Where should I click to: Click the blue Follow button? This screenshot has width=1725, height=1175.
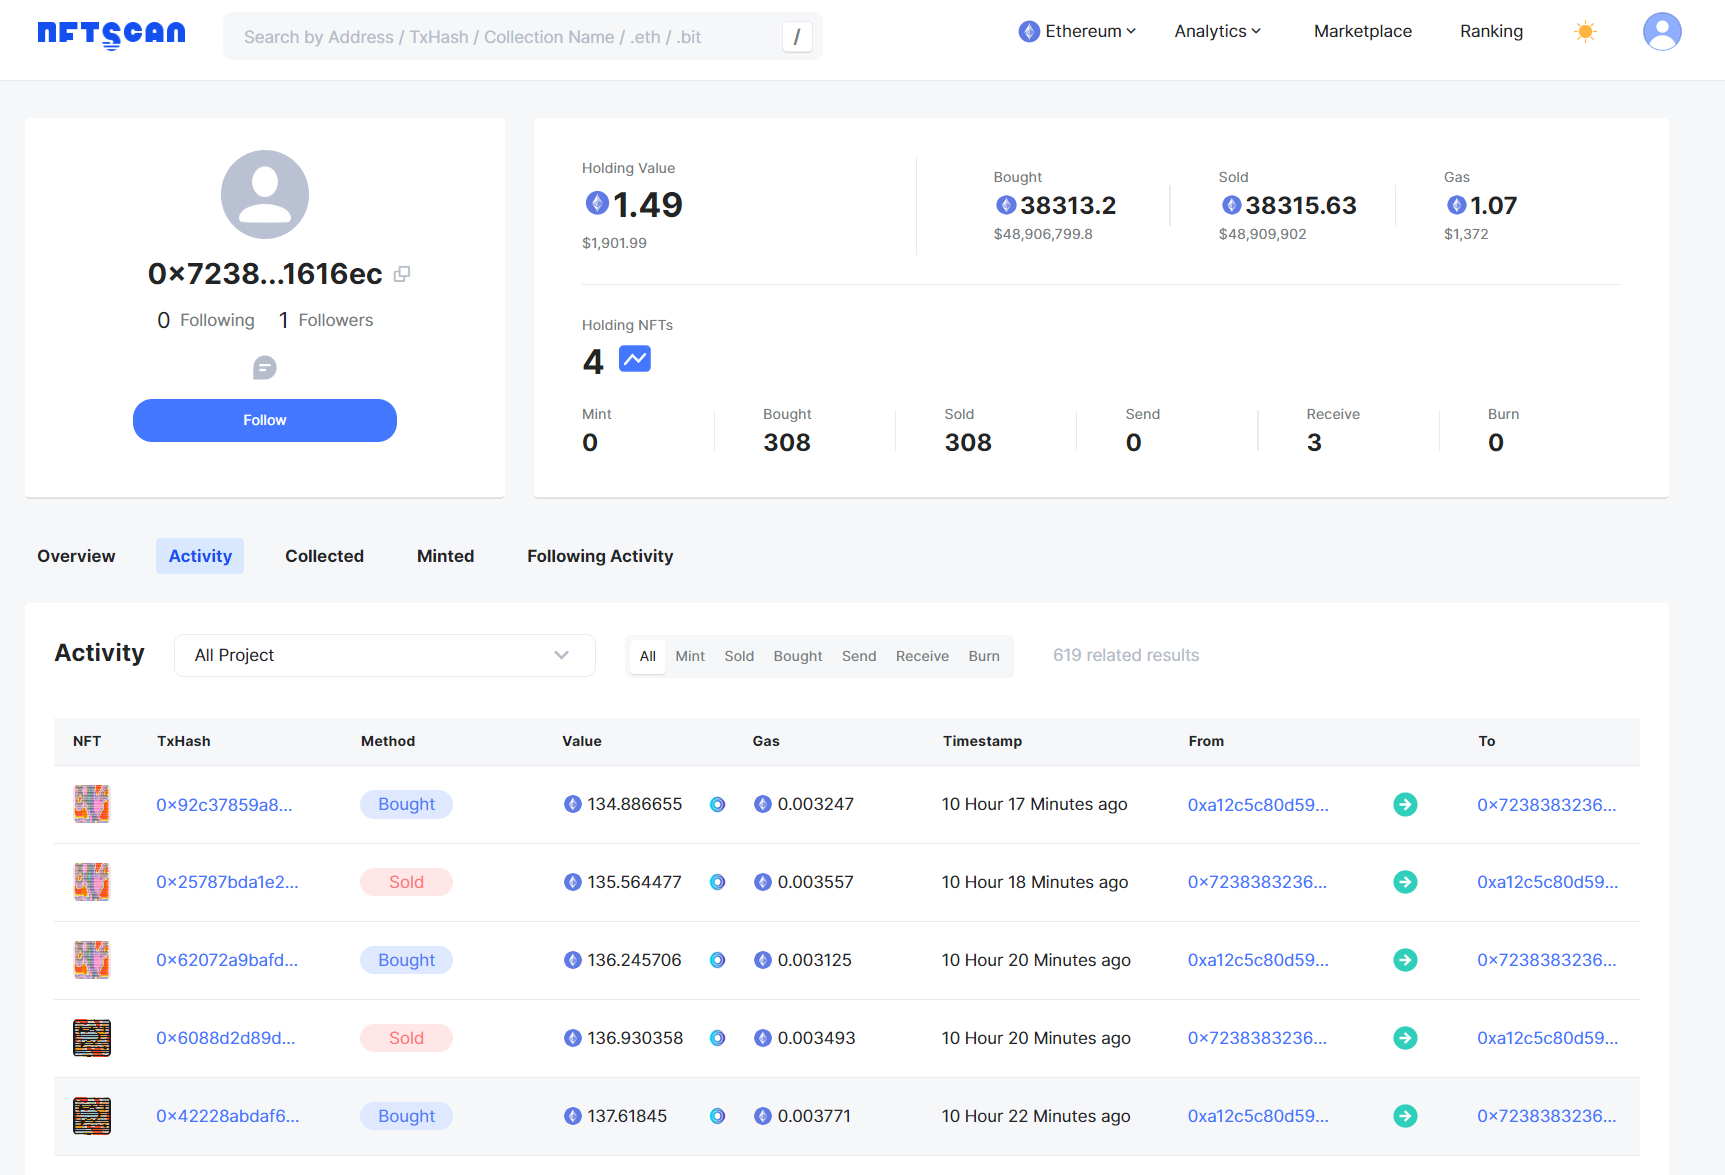tap(265, 420)
